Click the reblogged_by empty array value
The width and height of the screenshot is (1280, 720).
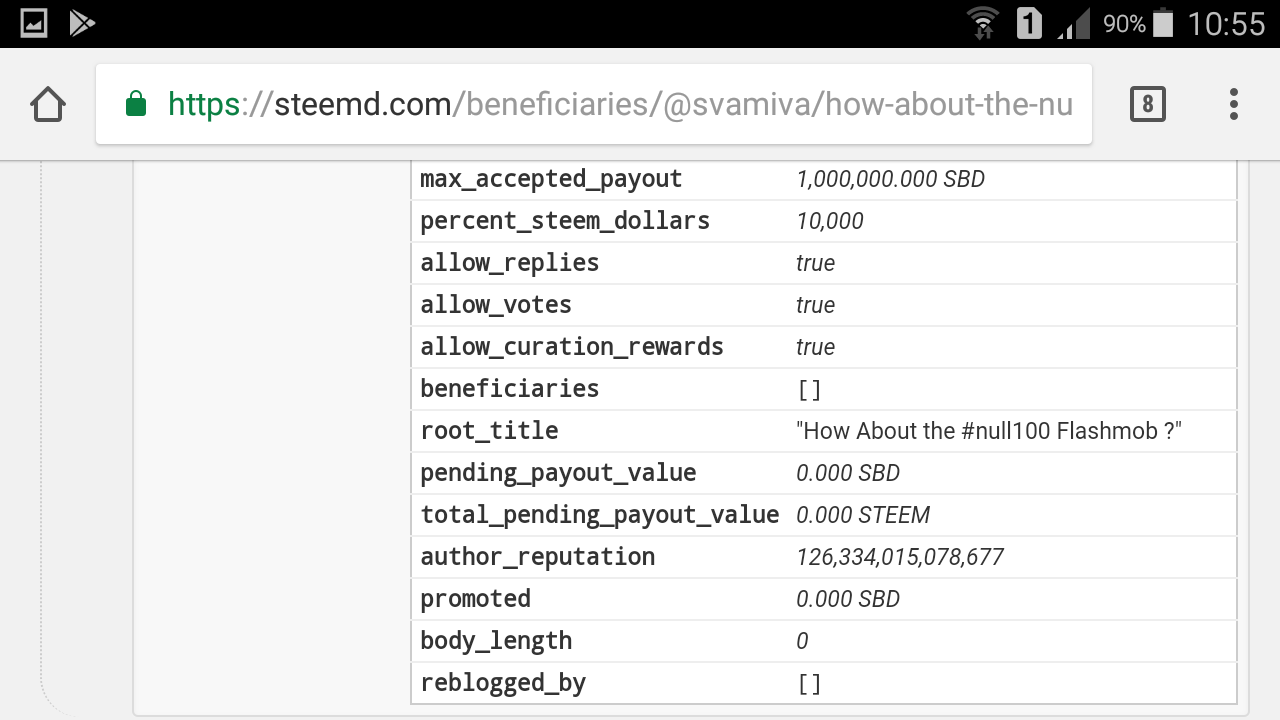[x=809, y=683]
